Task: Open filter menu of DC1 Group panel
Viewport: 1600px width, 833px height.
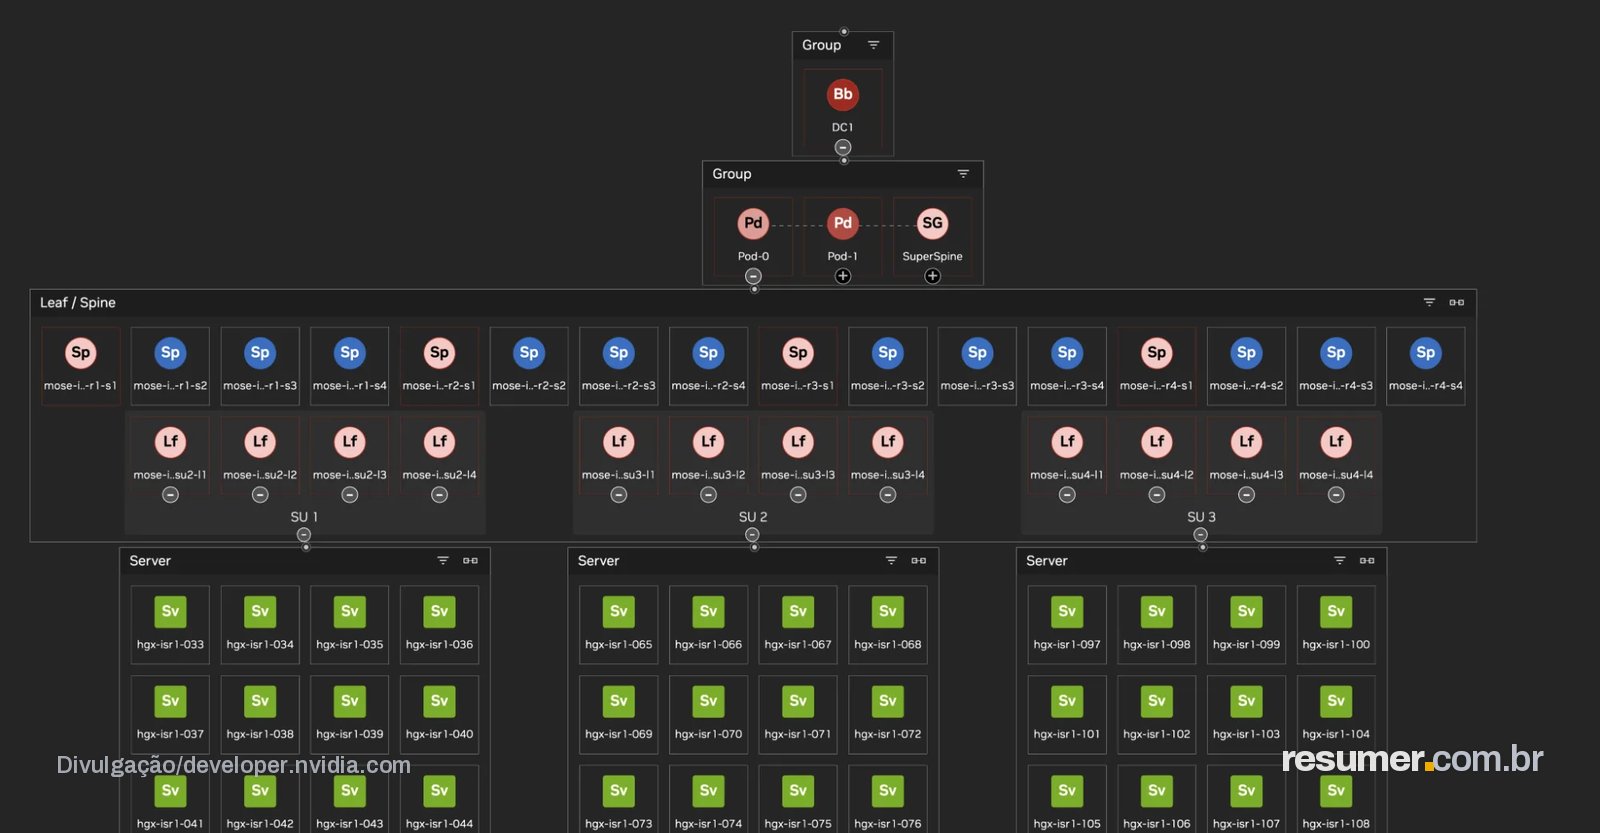Action: coord(873,45)
